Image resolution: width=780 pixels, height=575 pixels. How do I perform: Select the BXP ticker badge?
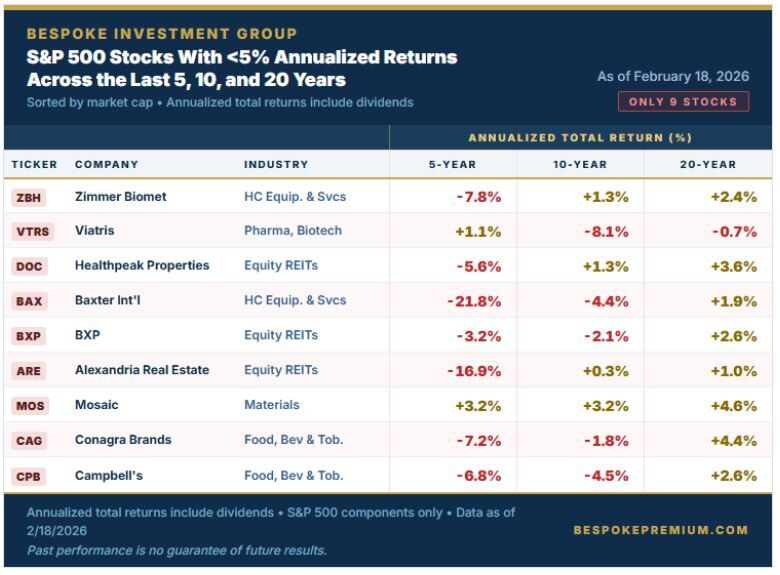[x=29, y=336]
